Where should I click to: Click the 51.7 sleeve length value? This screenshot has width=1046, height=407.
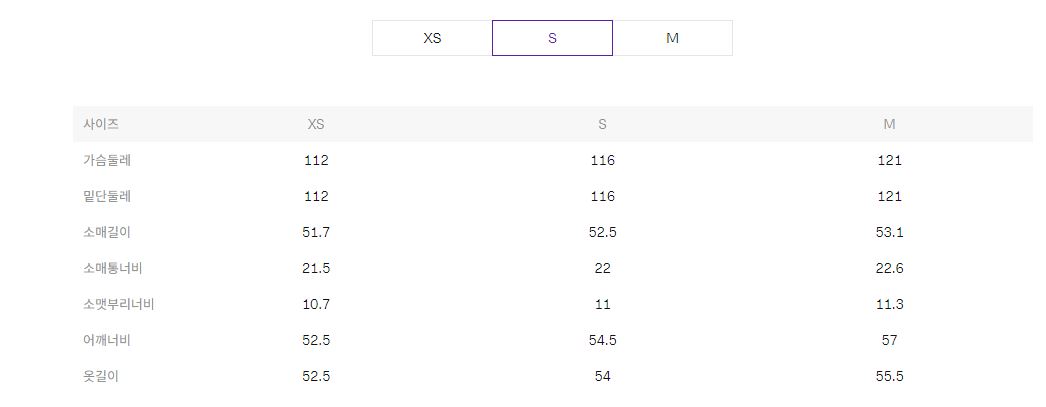[x=316, y=232]
